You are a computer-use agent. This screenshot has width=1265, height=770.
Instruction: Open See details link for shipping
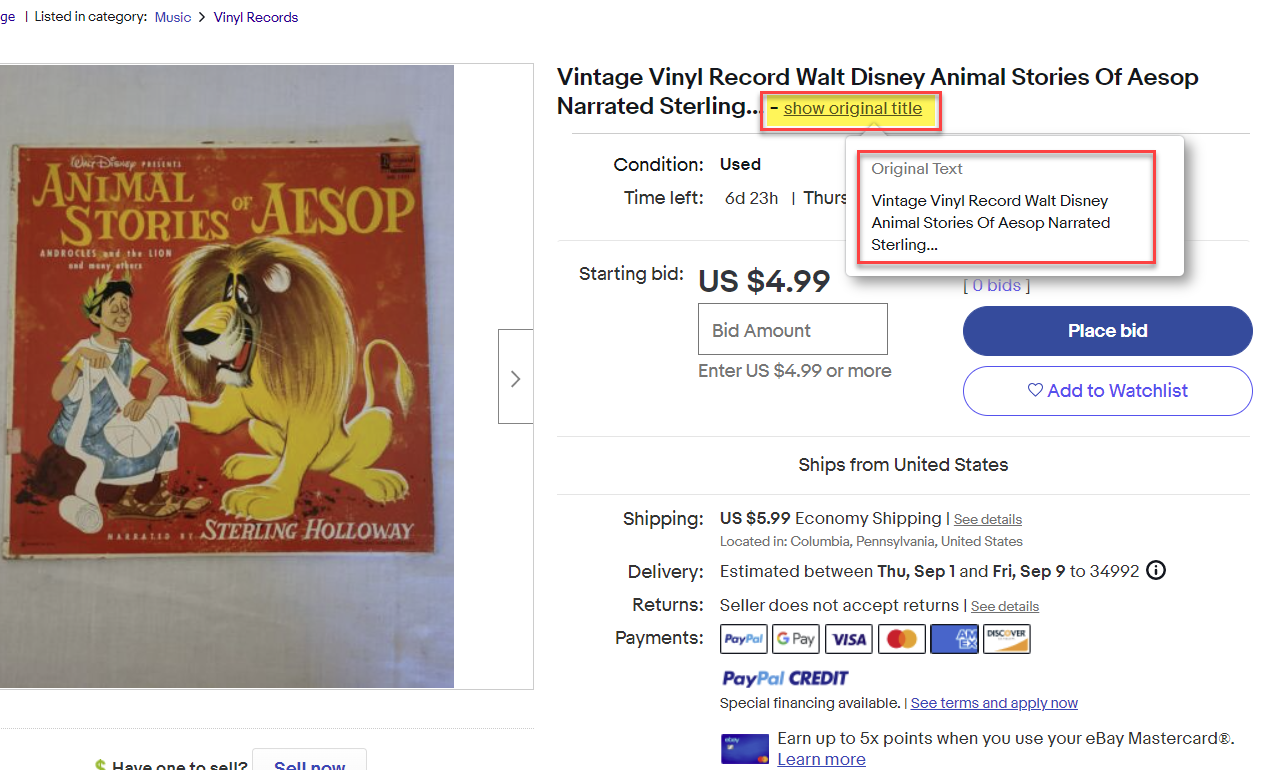tap(988, 520)
